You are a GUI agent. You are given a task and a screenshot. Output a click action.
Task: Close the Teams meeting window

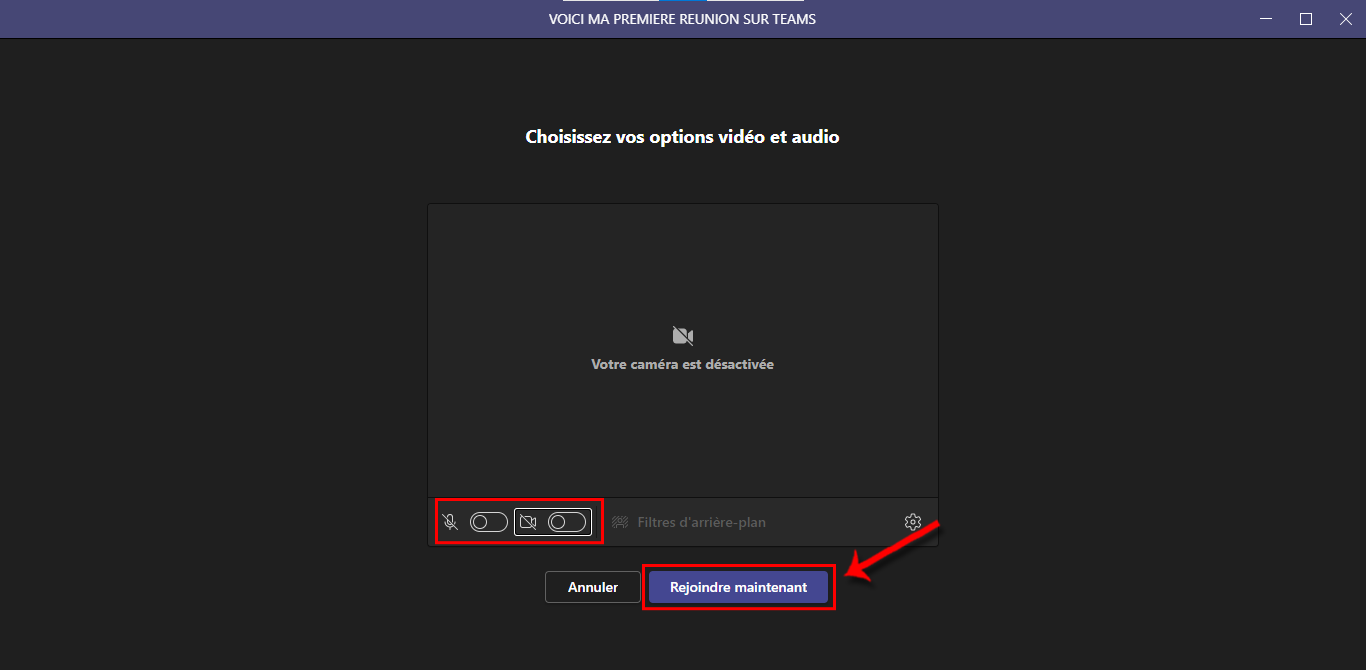click(1346, 19)
